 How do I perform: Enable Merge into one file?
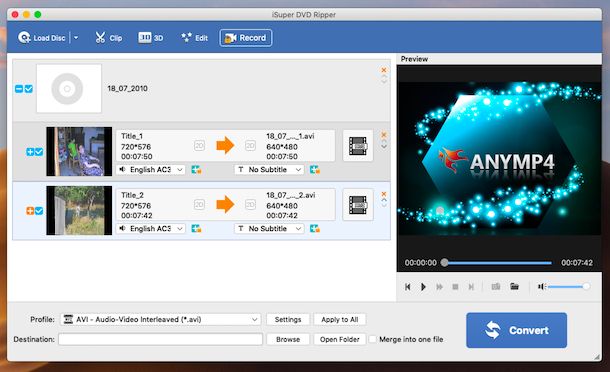372,339
